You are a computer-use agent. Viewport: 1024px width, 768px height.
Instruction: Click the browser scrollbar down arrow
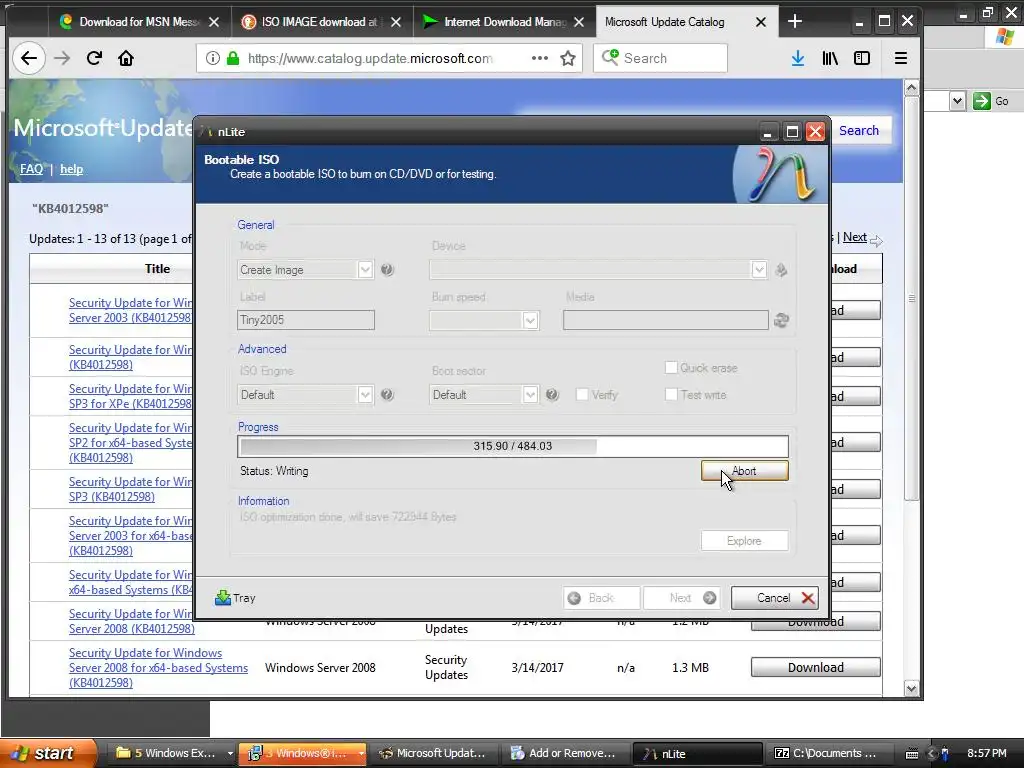(x=912, y=688)
